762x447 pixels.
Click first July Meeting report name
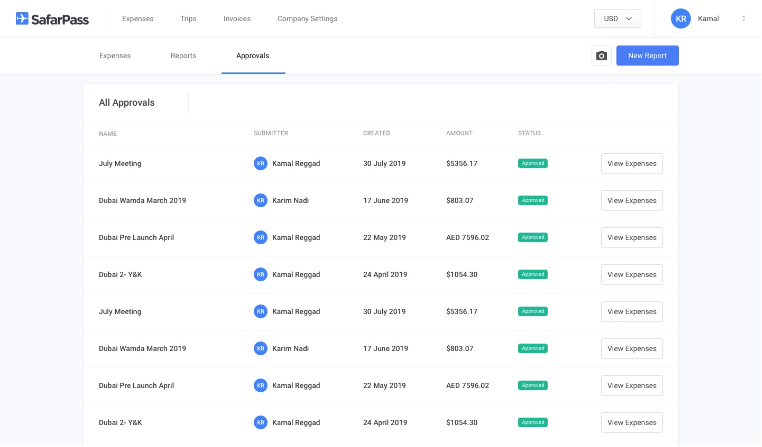120,163
